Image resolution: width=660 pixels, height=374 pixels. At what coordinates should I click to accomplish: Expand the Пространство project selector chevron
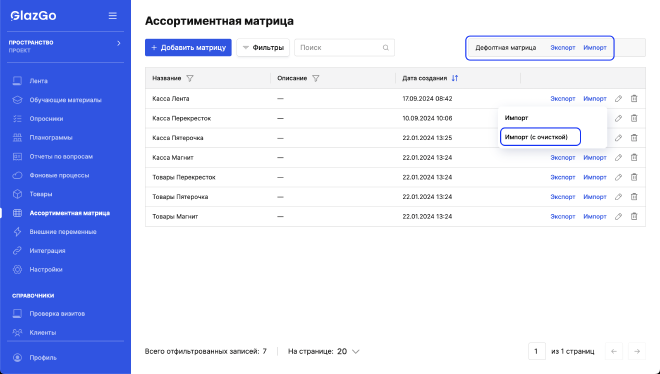coord(119,43)
